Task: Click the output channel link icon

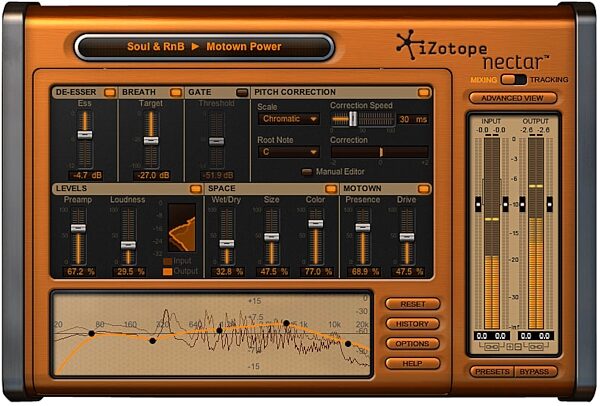Action: click(535, 347)
